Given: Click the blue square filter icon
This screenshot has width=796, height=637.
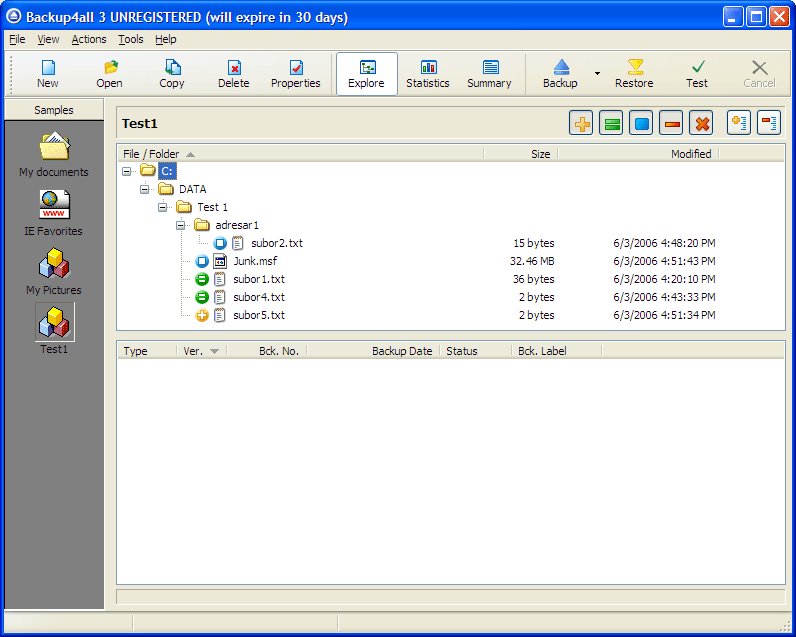Looking at the screenshot, I should (641, 123).
